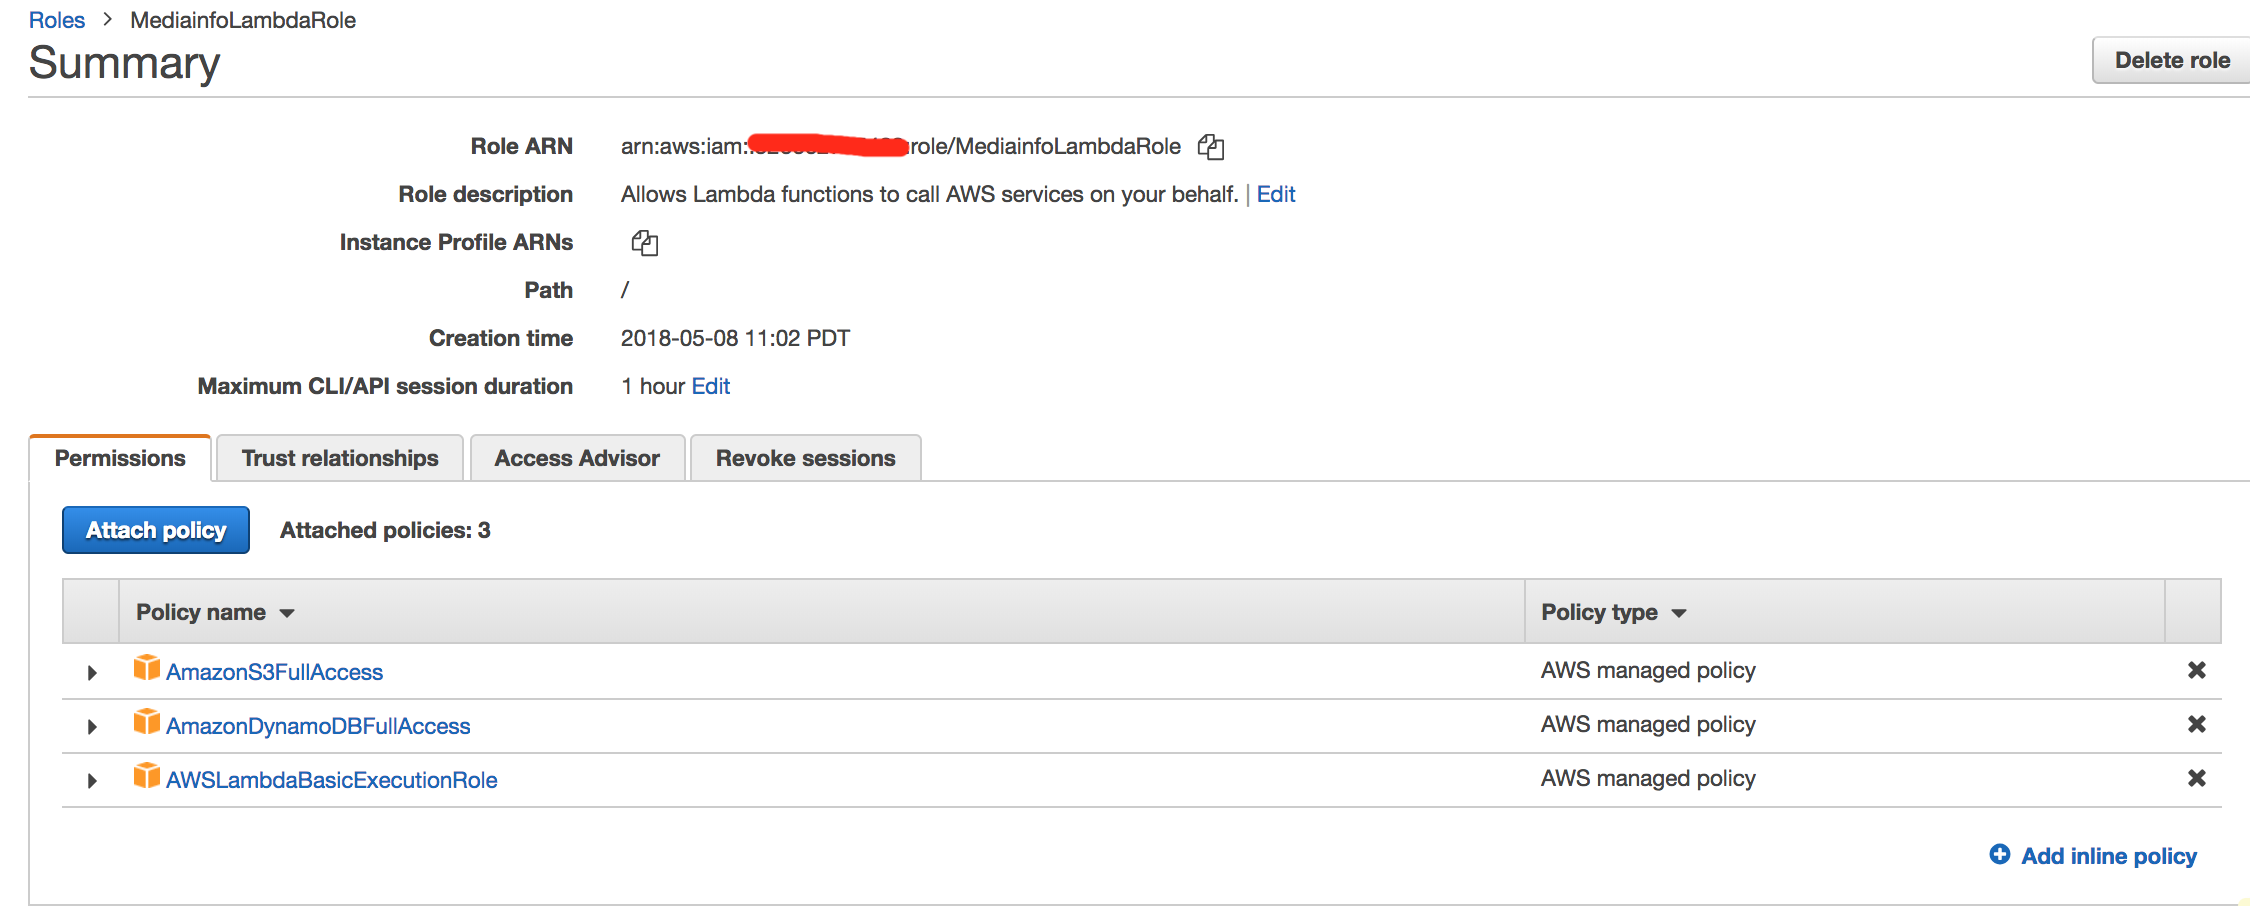Click the MediainfoLambdaRole breadcrumb text
The width and height of the screenshot is (2250, 906).
coord(243,20)
